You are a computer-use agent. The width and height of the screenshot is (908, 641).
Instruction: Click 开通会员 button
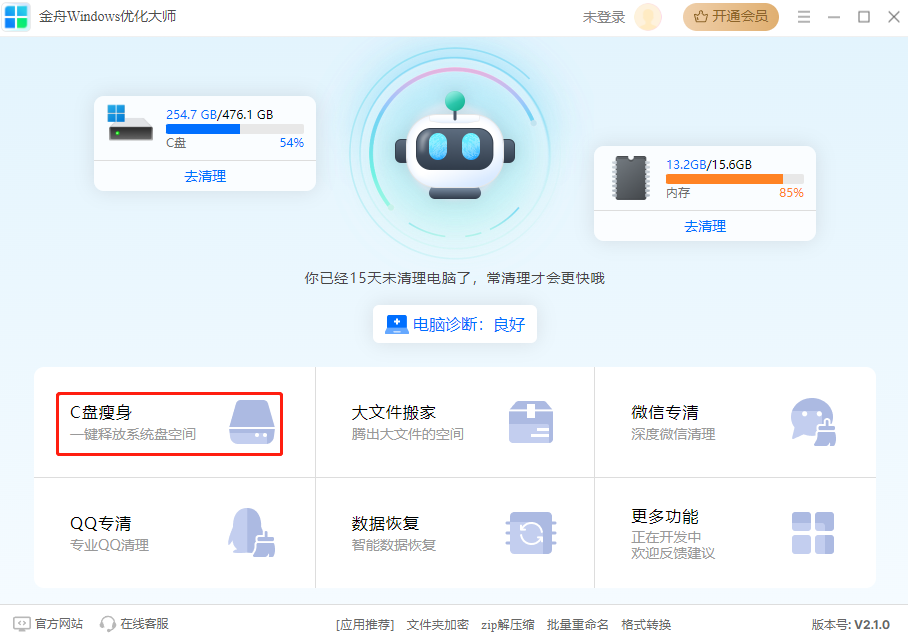(x=730, y=17)
